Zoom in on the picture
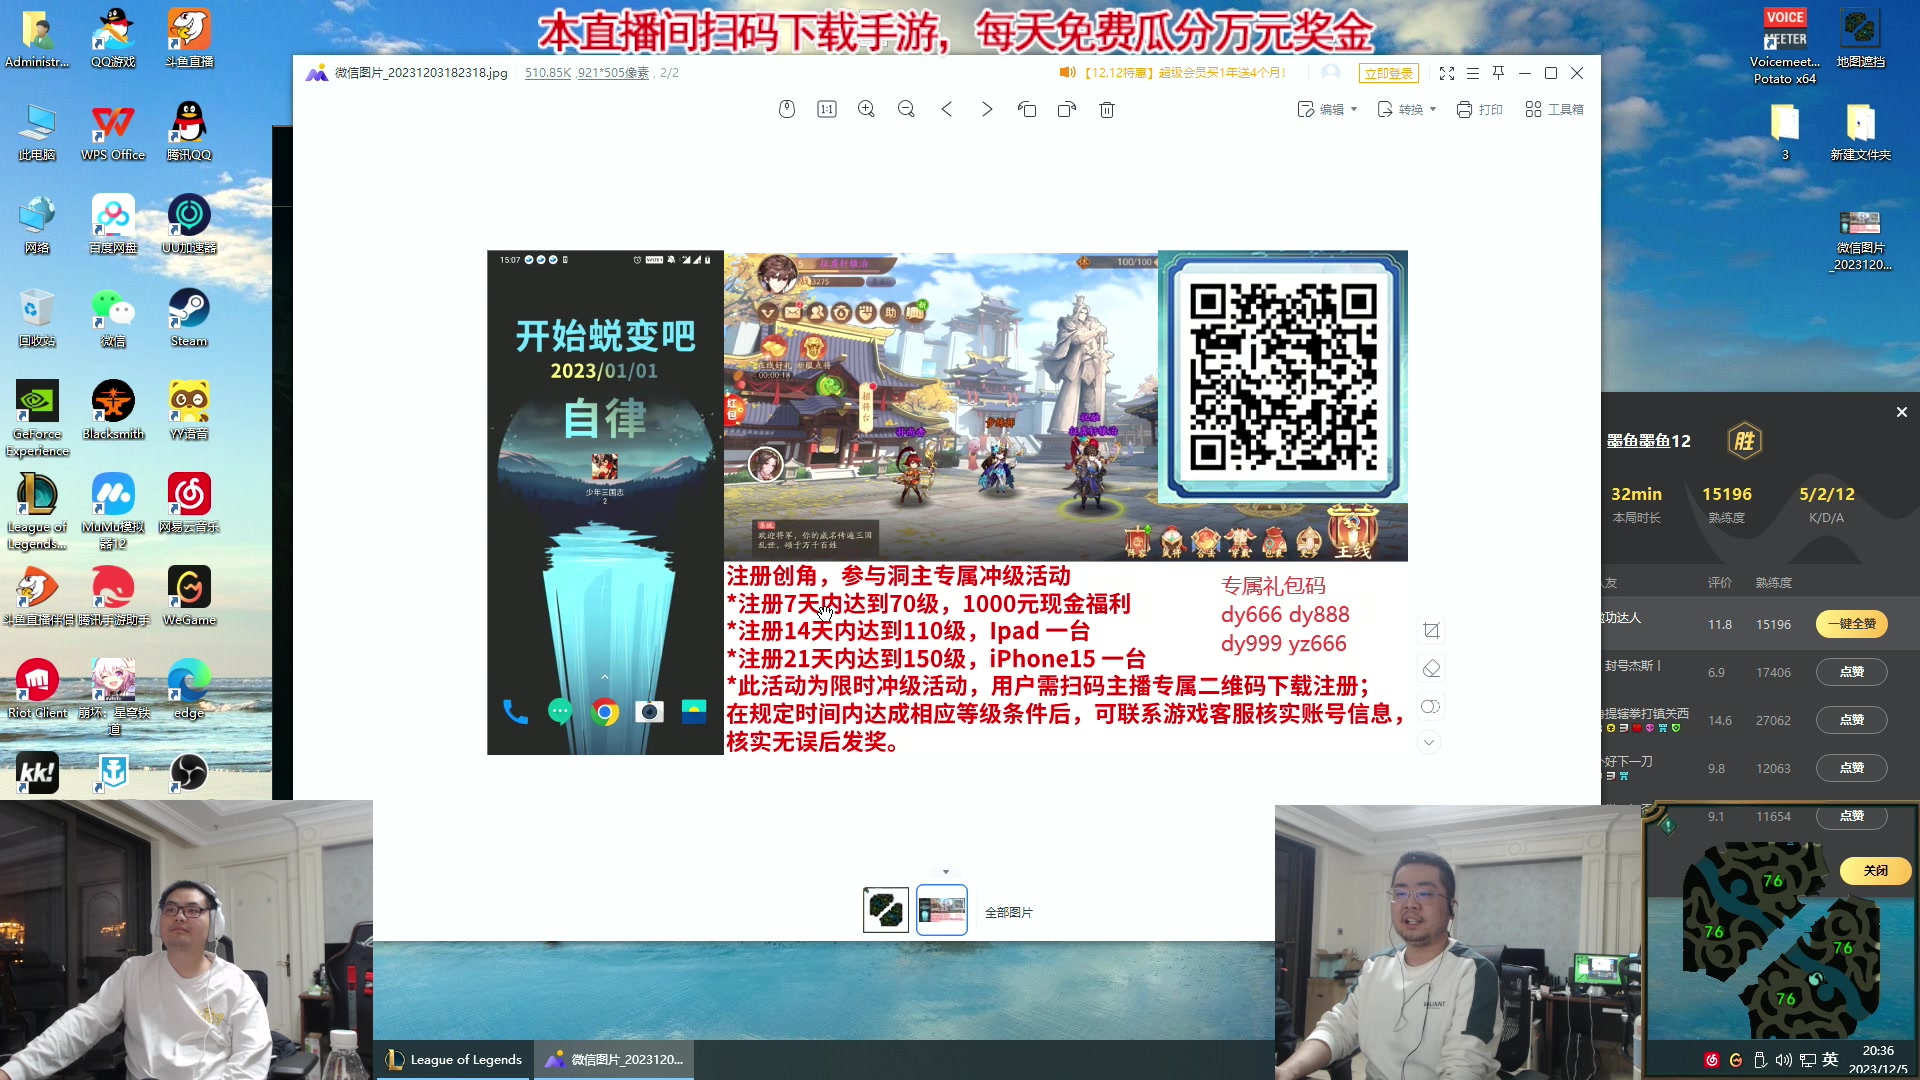This screenshot has height=1080, width=1920. coord(867,109)
